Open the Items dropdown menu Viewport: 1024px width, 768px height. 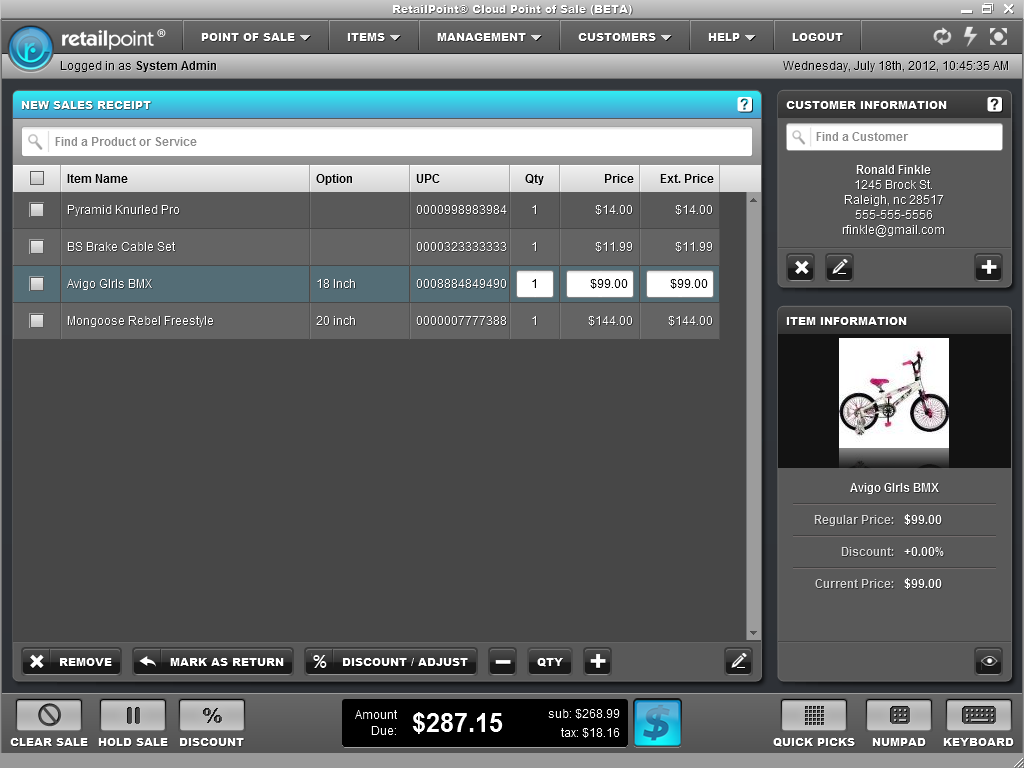click(374, 37)
